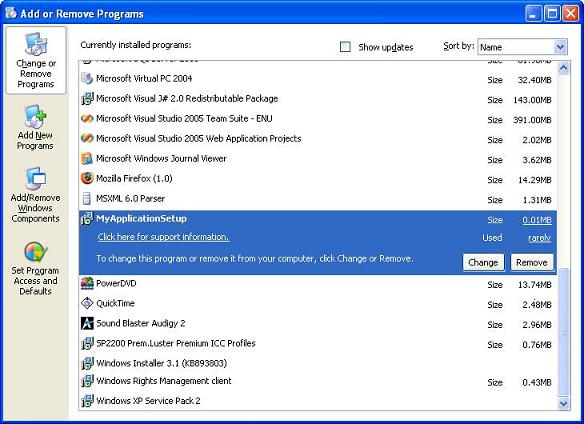The image size is (584, 424).
Task: Click the scrollbar down arrow
Action: tap(564, 404)
